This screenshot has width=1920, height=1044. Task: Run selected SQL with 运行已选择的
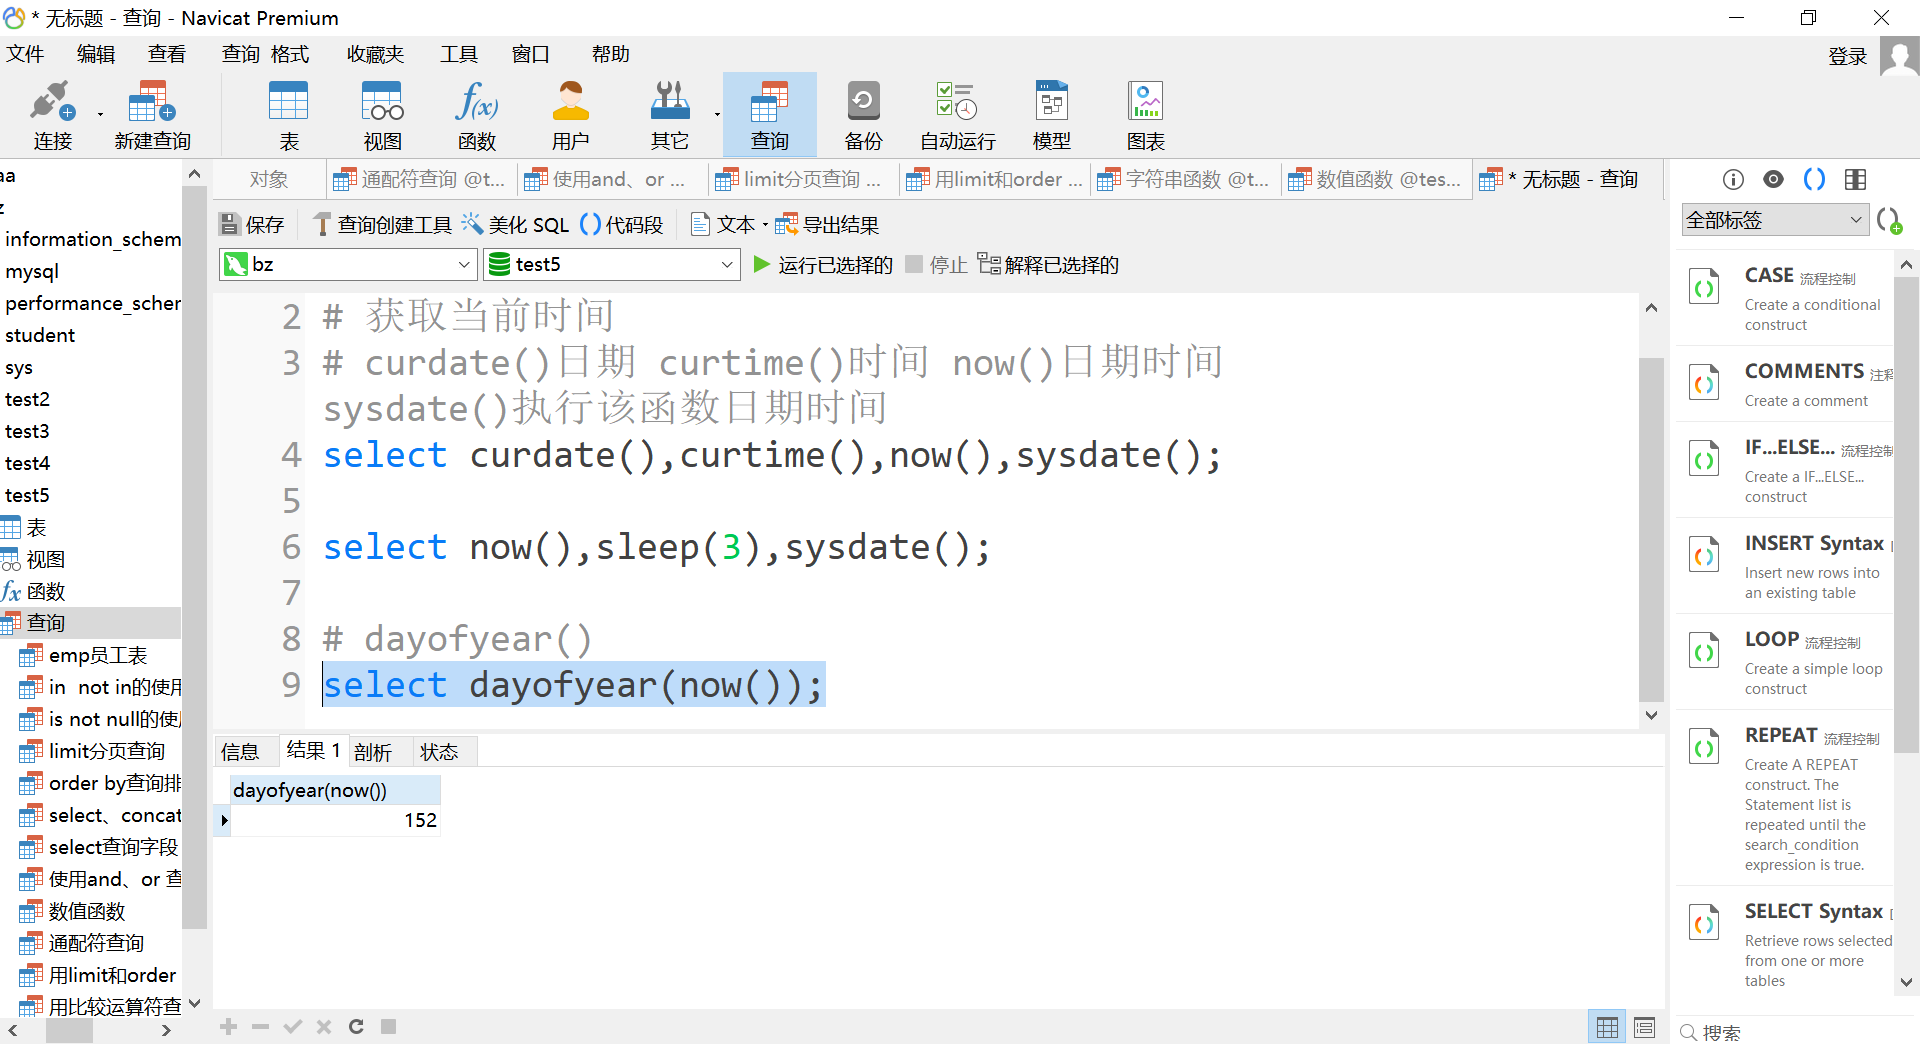coord(823,265)
